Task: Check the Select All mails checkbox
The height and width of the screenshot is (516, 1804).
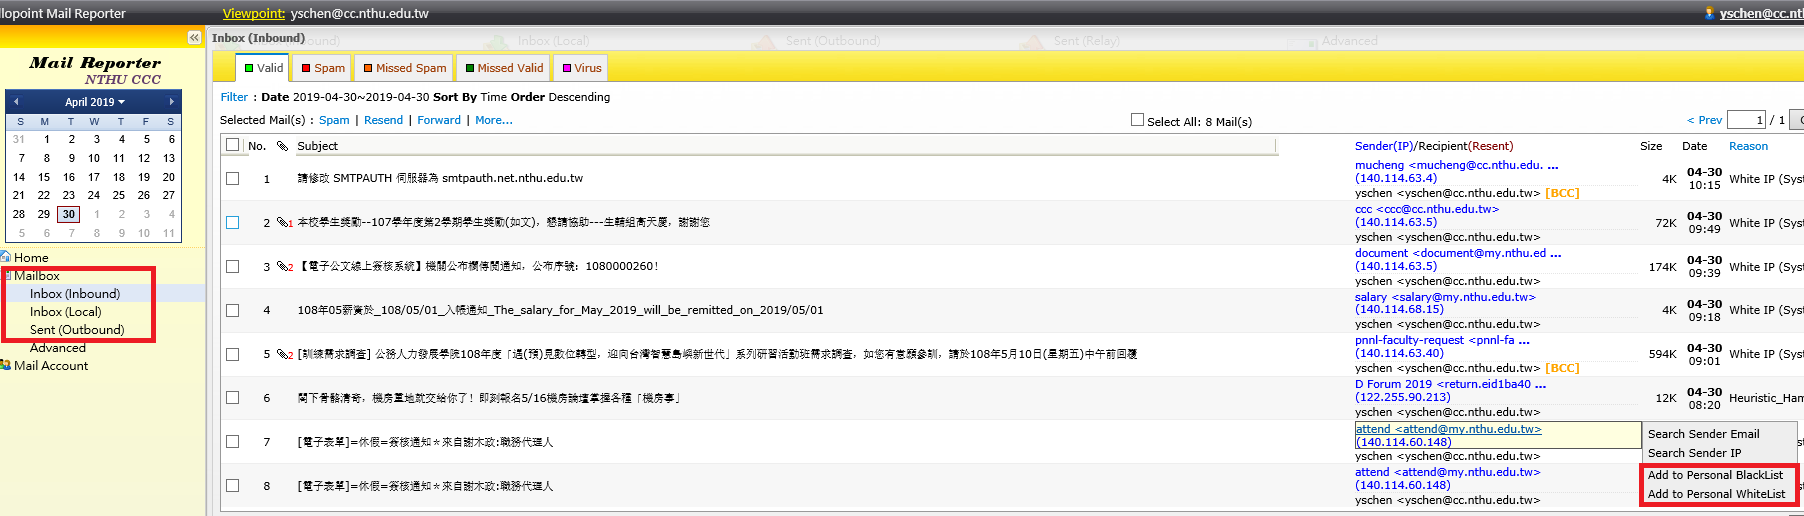Action: 1137,120
